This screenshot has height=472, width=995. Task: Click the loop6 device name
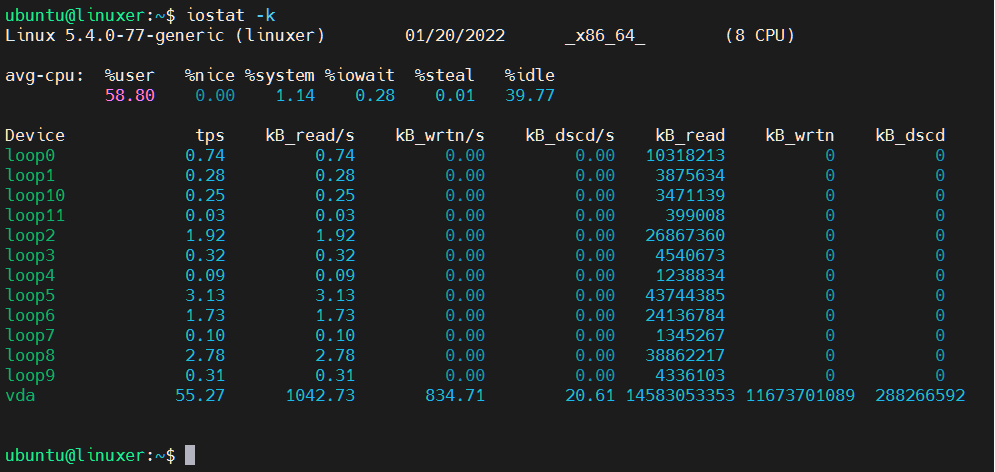[x=30, y=315]
